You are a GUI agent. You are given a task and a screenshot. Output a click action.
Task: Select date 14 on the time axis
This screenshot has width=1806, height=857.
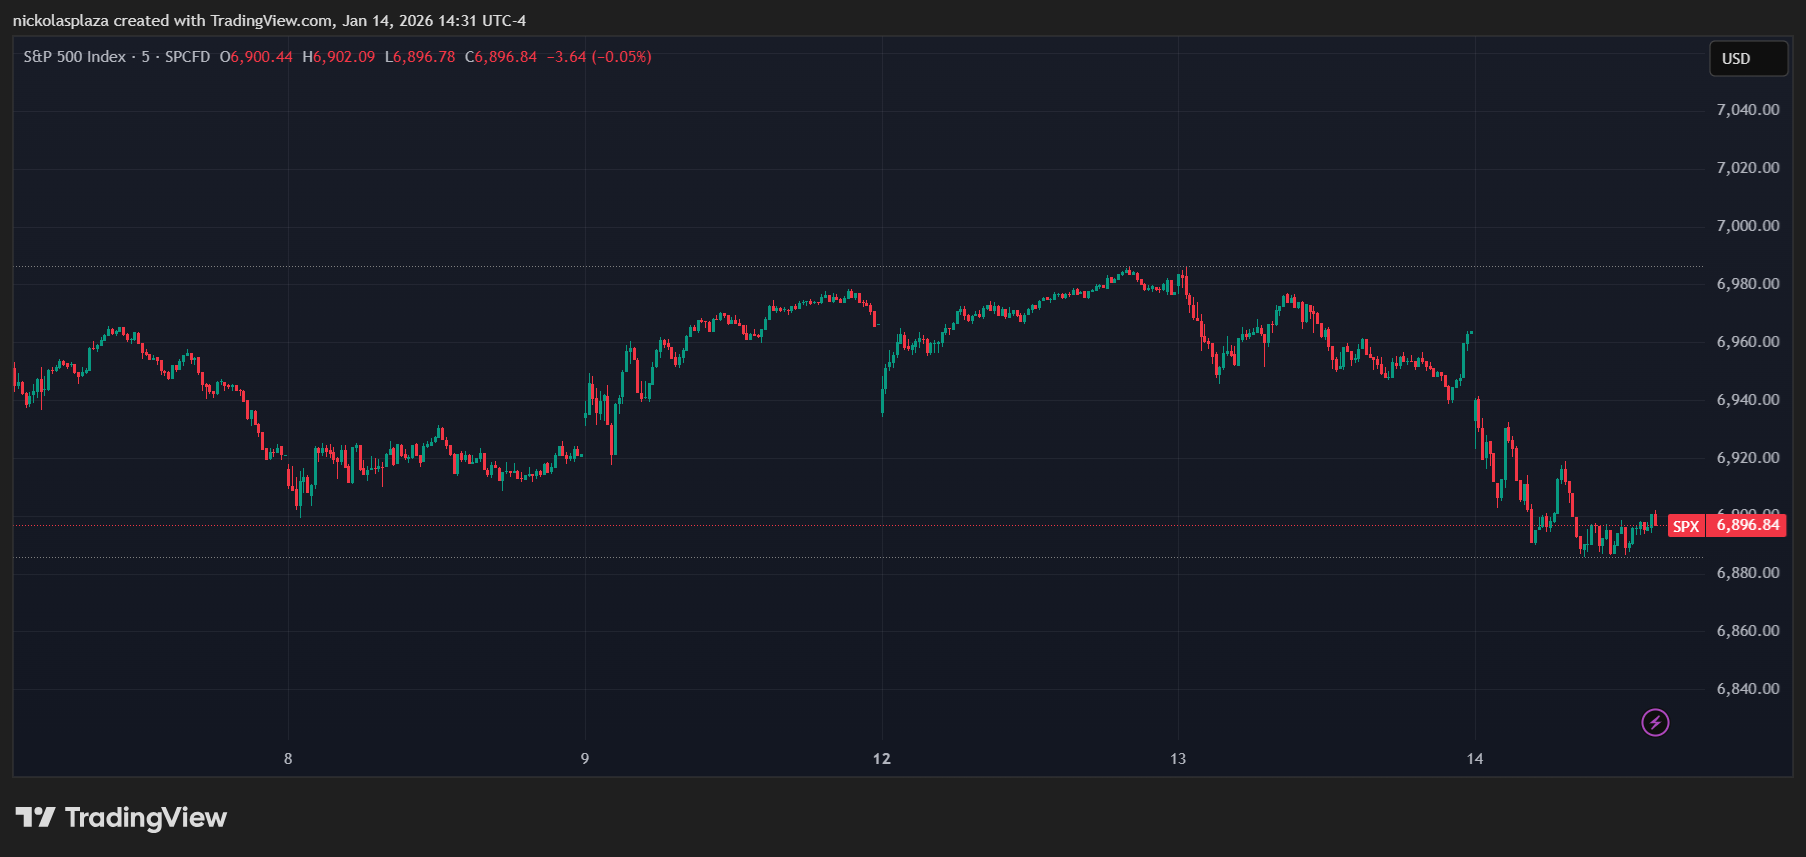coord(1475,759)
